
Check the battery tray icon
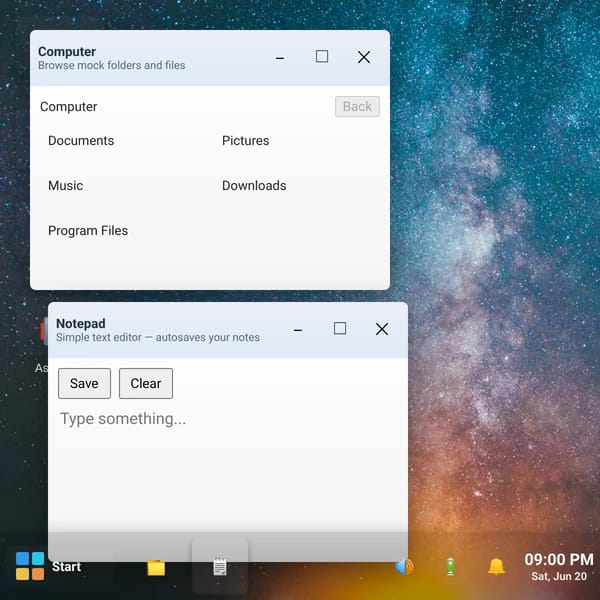[x=450, y=567]
